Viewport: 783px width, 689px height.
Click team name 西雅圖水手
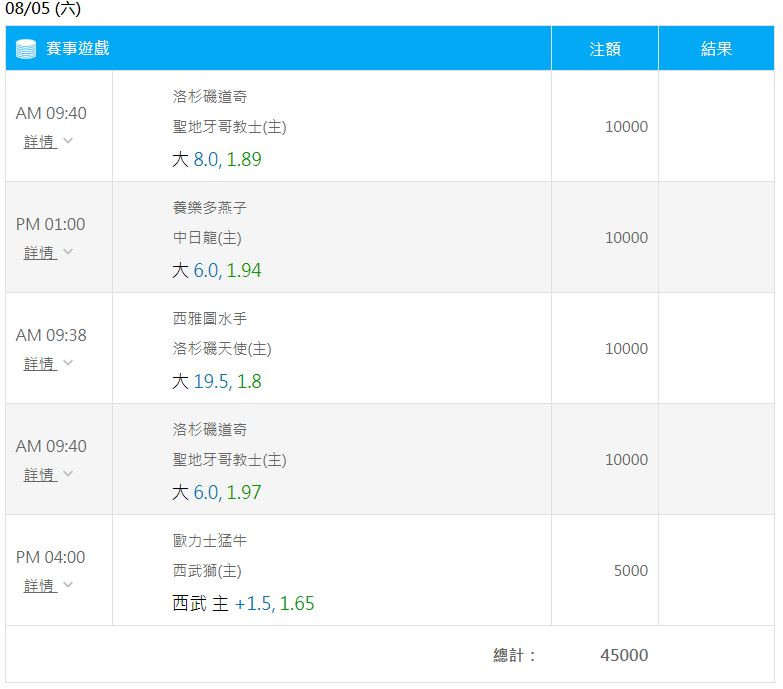(x=210, y=318)
